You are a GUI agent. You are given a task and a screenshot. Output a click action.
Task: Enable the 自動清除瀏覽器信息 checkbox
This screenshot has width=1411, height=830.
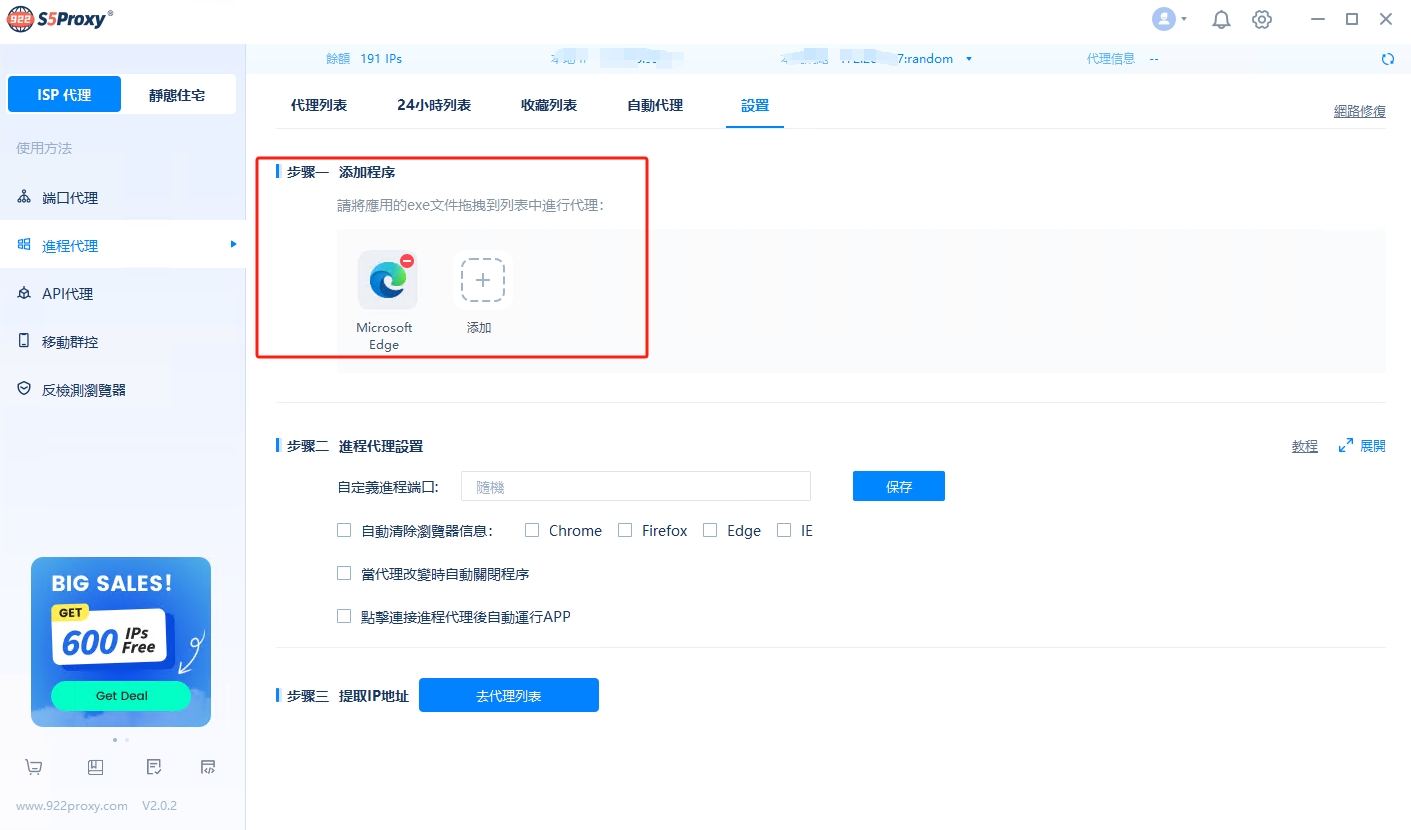pyautogui.click(x=344, y=531)
